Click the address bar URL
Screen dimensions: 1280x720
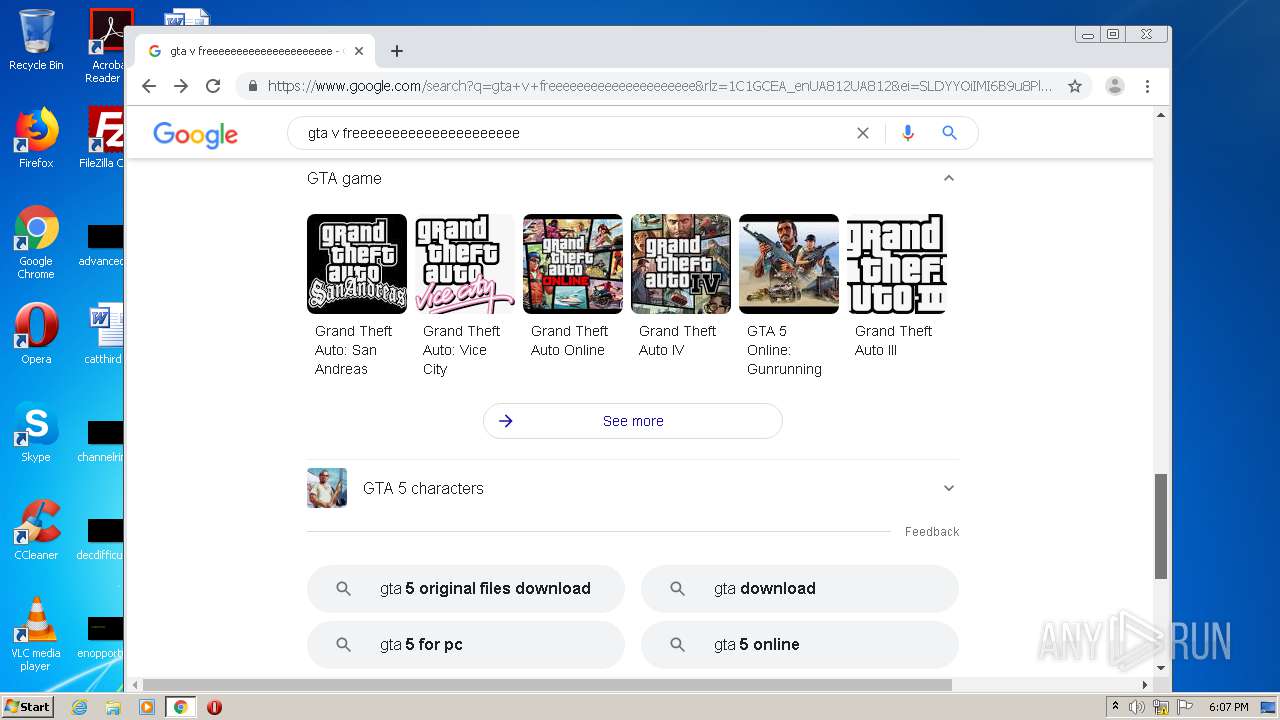tap(660, 86)
